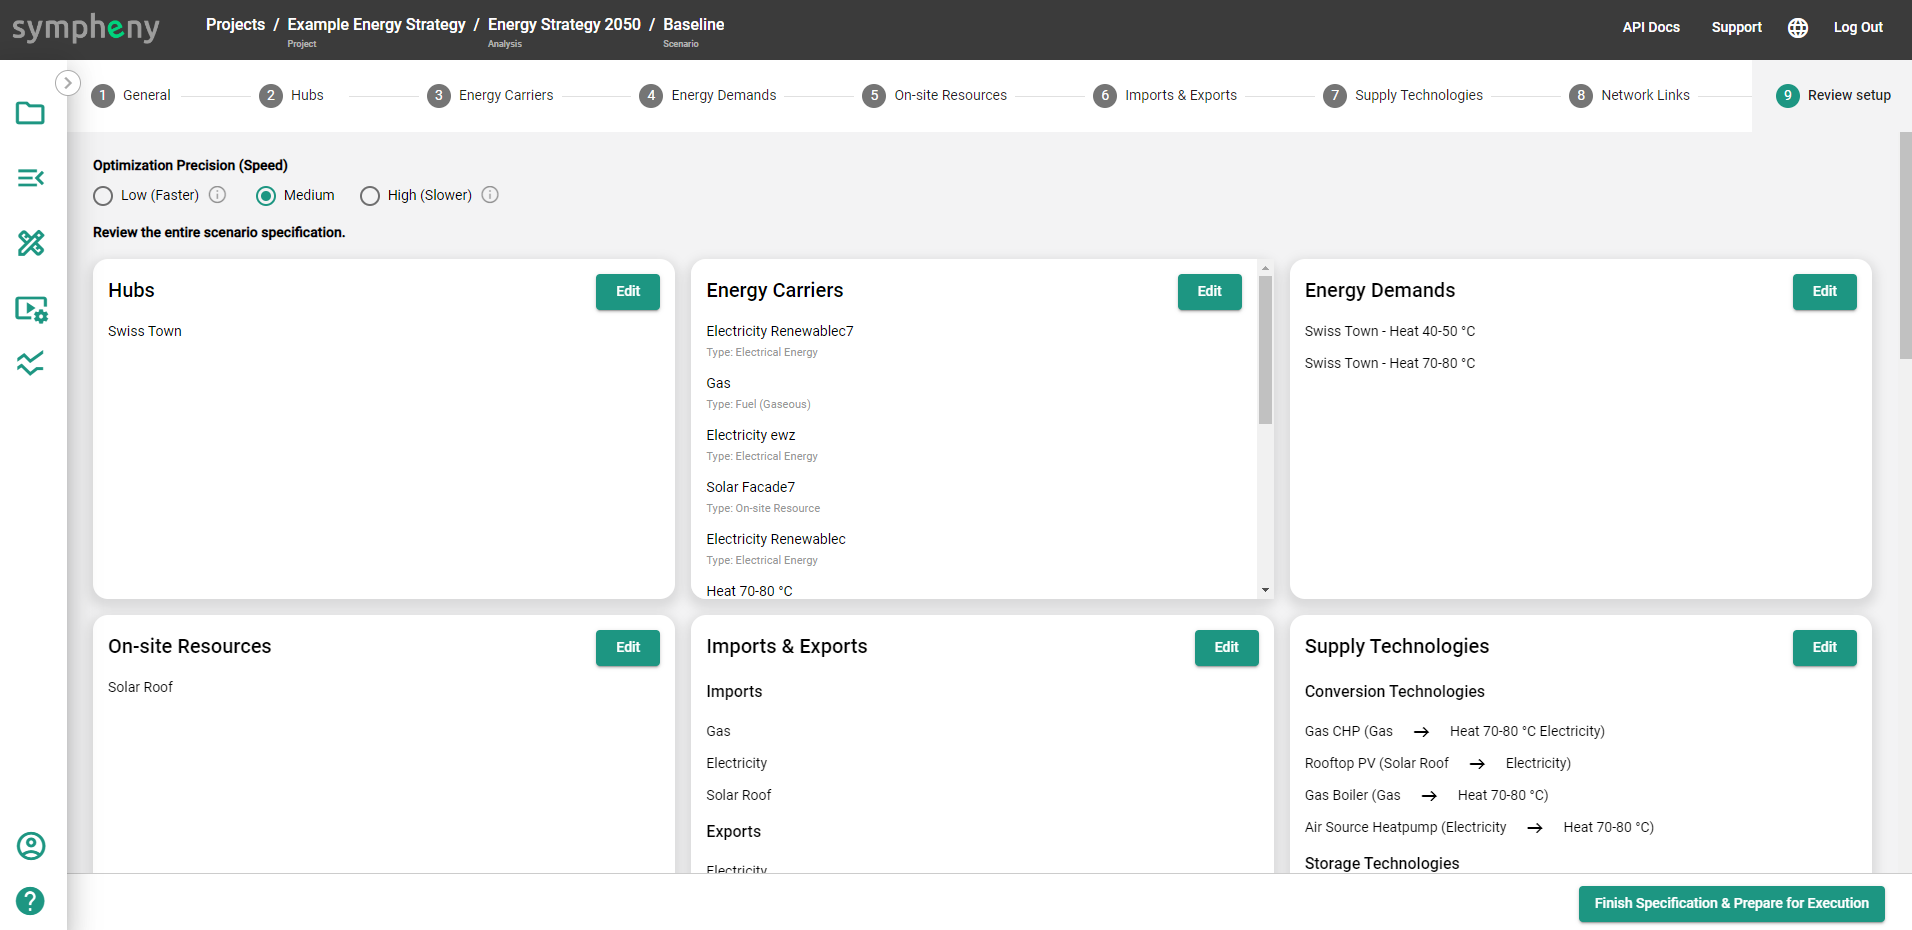Select Low (Faster) optimization precision
Image resolution: width=1912 pixels, height=930 pixels.
(103, 196)
